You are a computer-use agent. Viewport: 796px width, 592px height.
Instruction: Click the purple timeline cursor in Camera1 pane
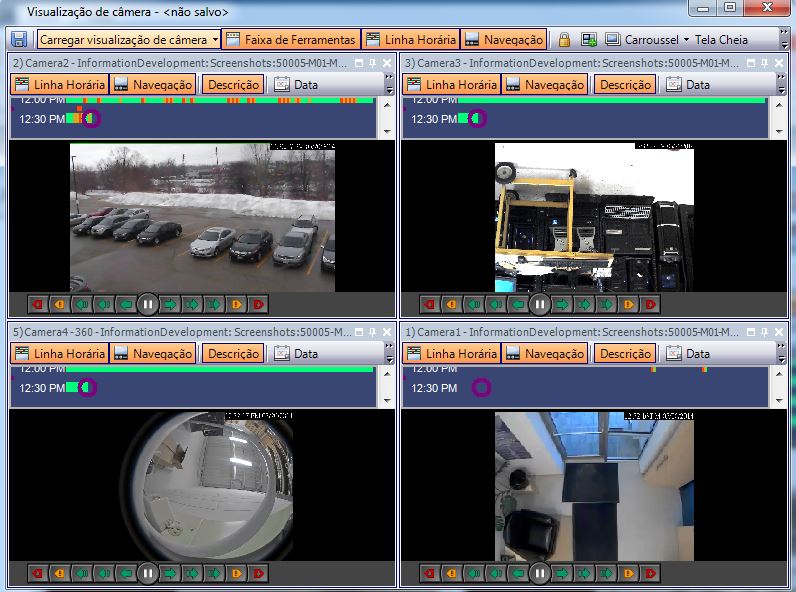coord(481,387)
